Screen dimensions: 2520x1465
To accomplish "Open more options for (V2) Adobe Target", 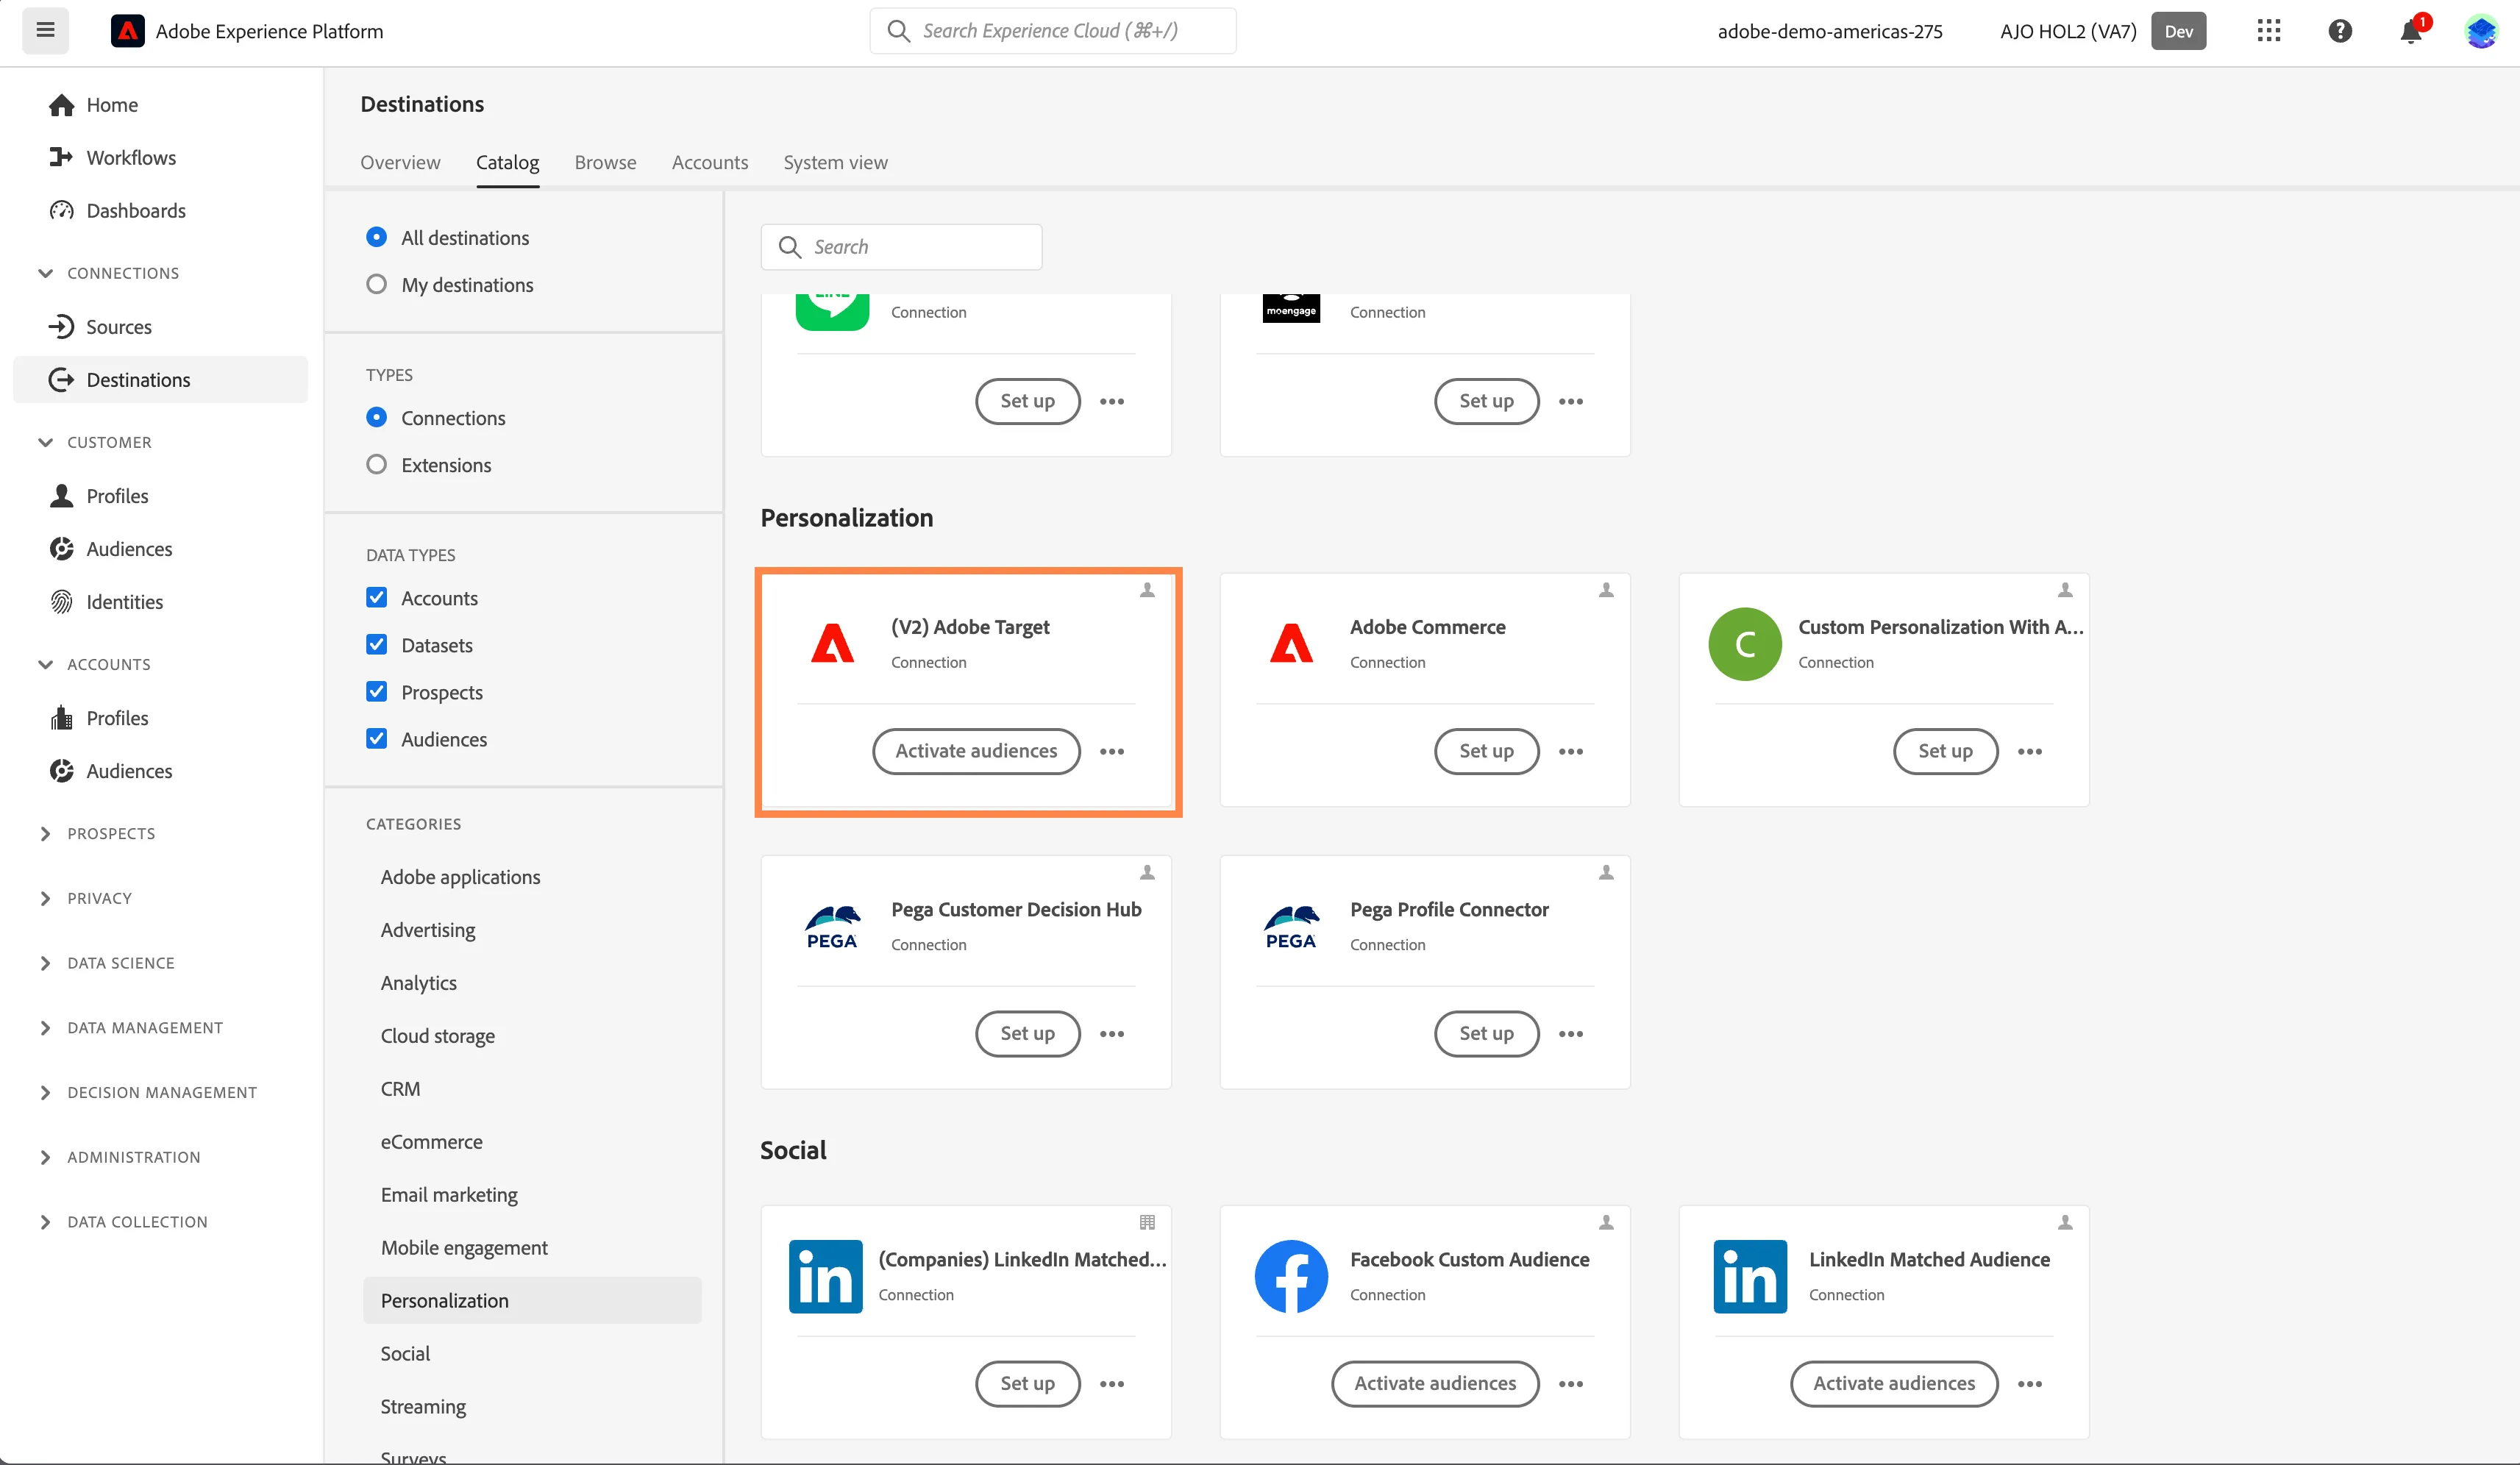I will 1112,751.
